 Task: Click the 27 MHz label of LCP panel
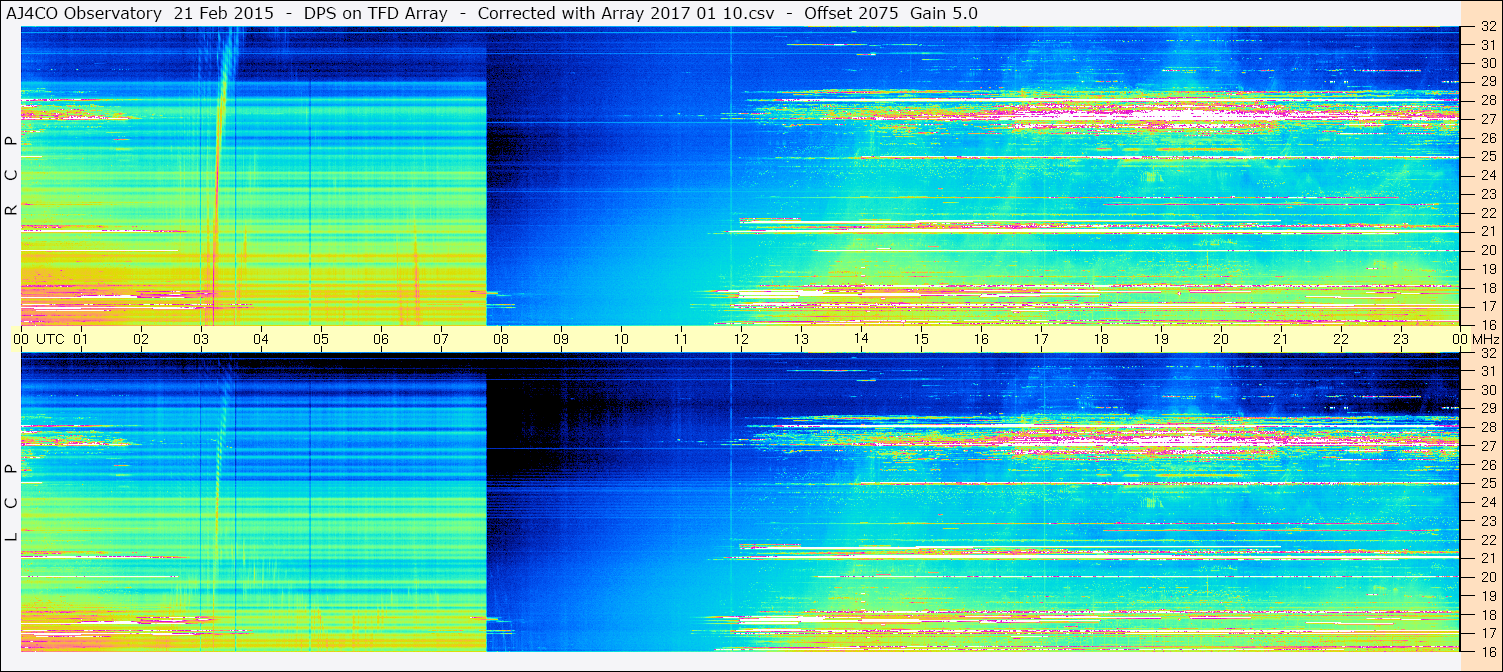[x=1487, y=446]
